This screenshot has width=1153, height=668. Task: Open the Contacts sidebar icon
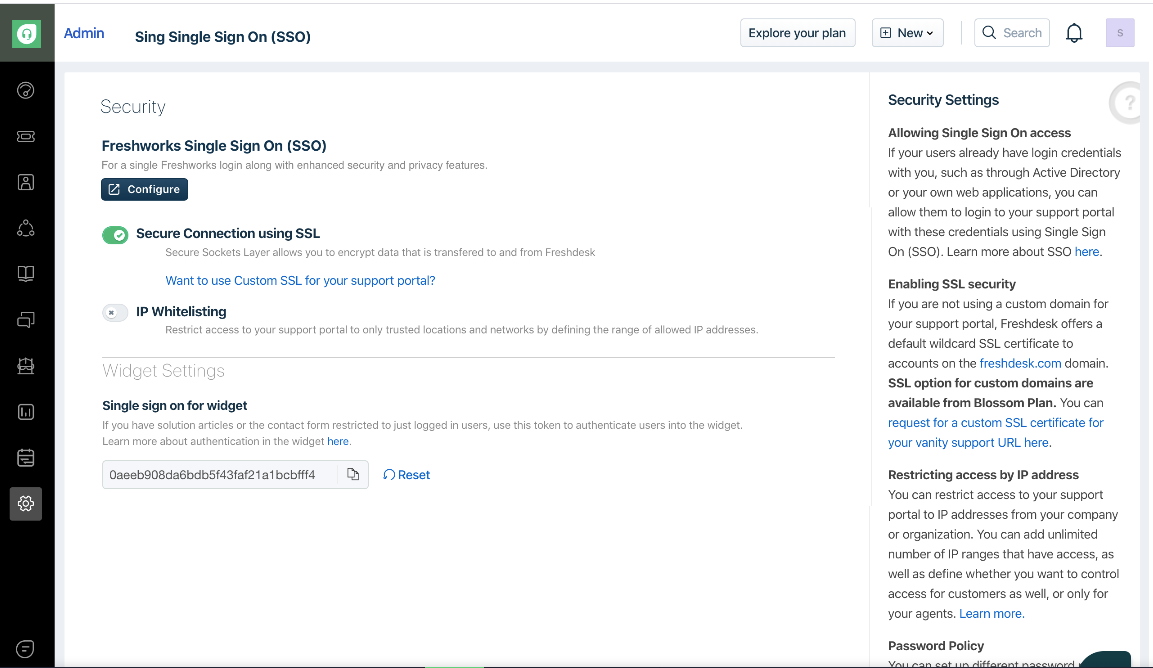26,182
